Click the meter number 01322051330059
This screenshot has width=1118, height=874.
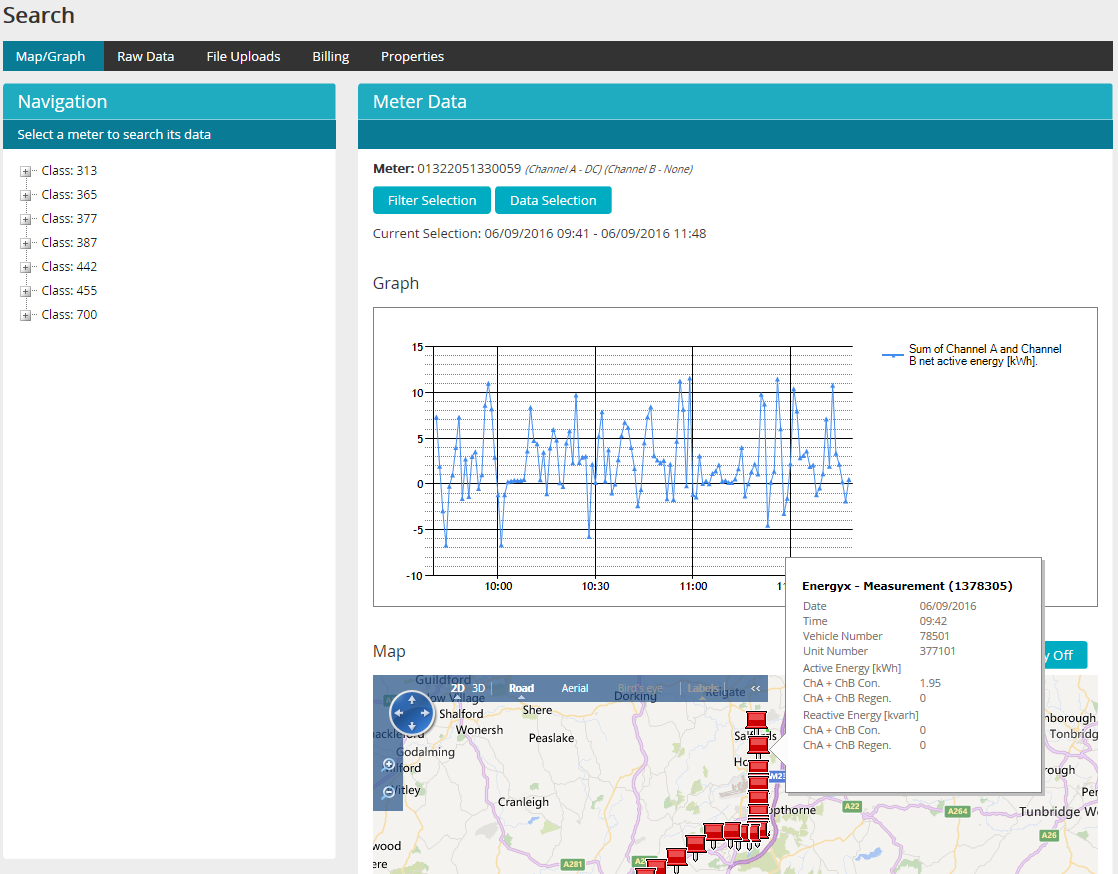(x=469, y=169)
